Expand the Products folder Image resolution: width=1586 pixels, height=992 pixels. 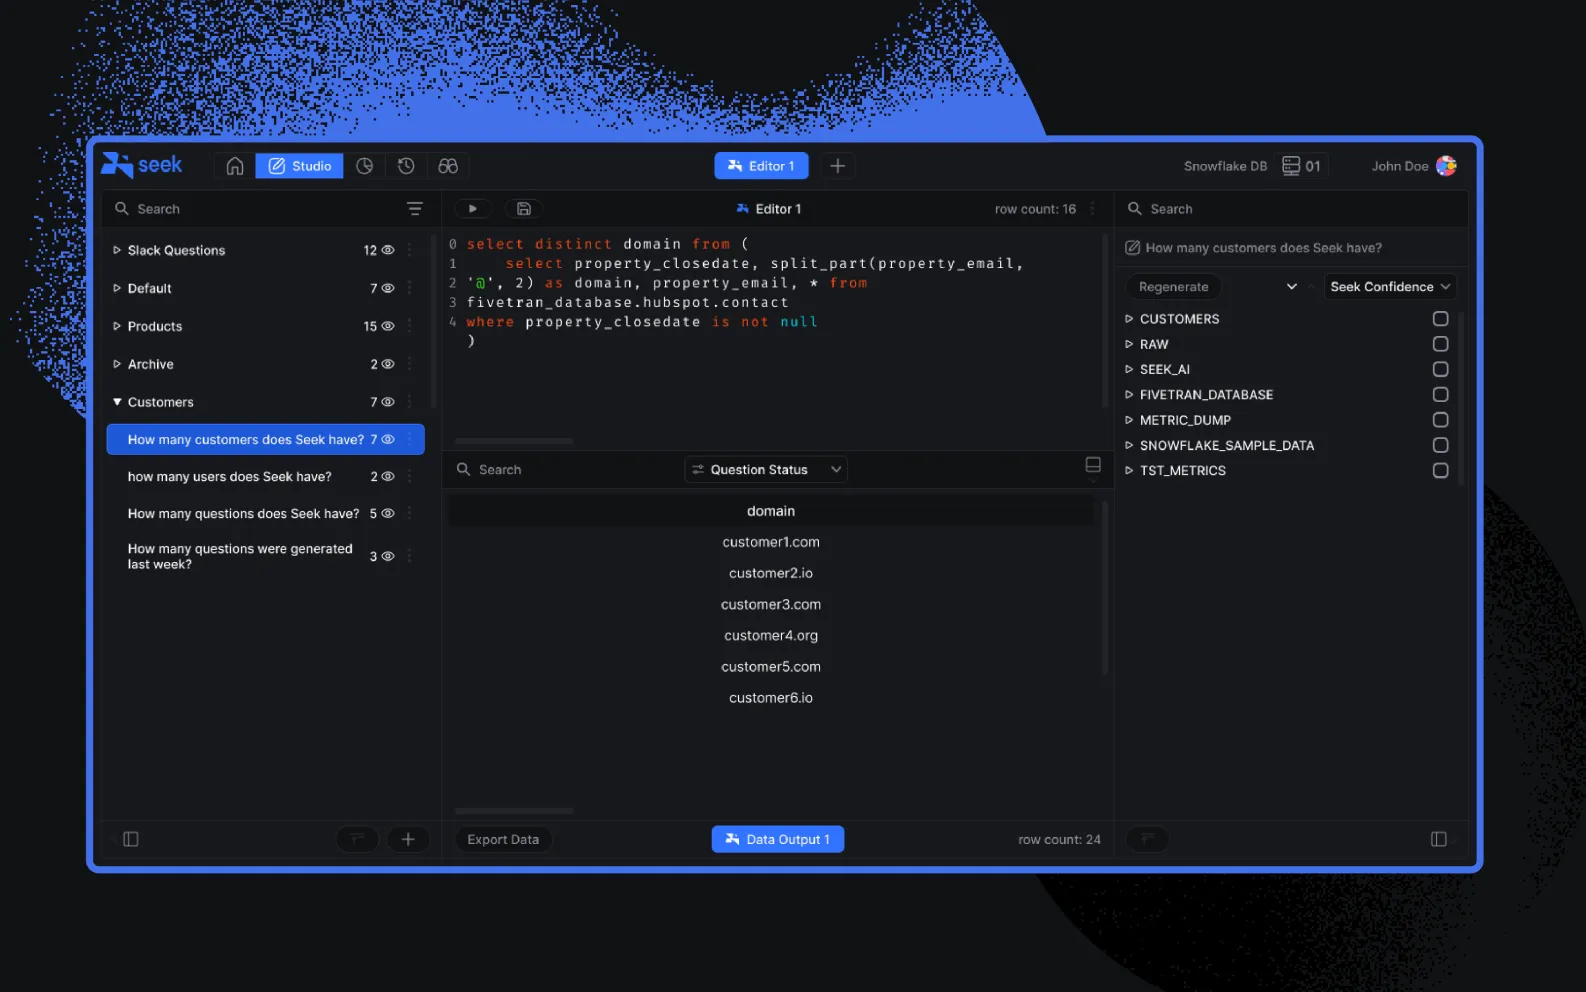tap(117, 326)
